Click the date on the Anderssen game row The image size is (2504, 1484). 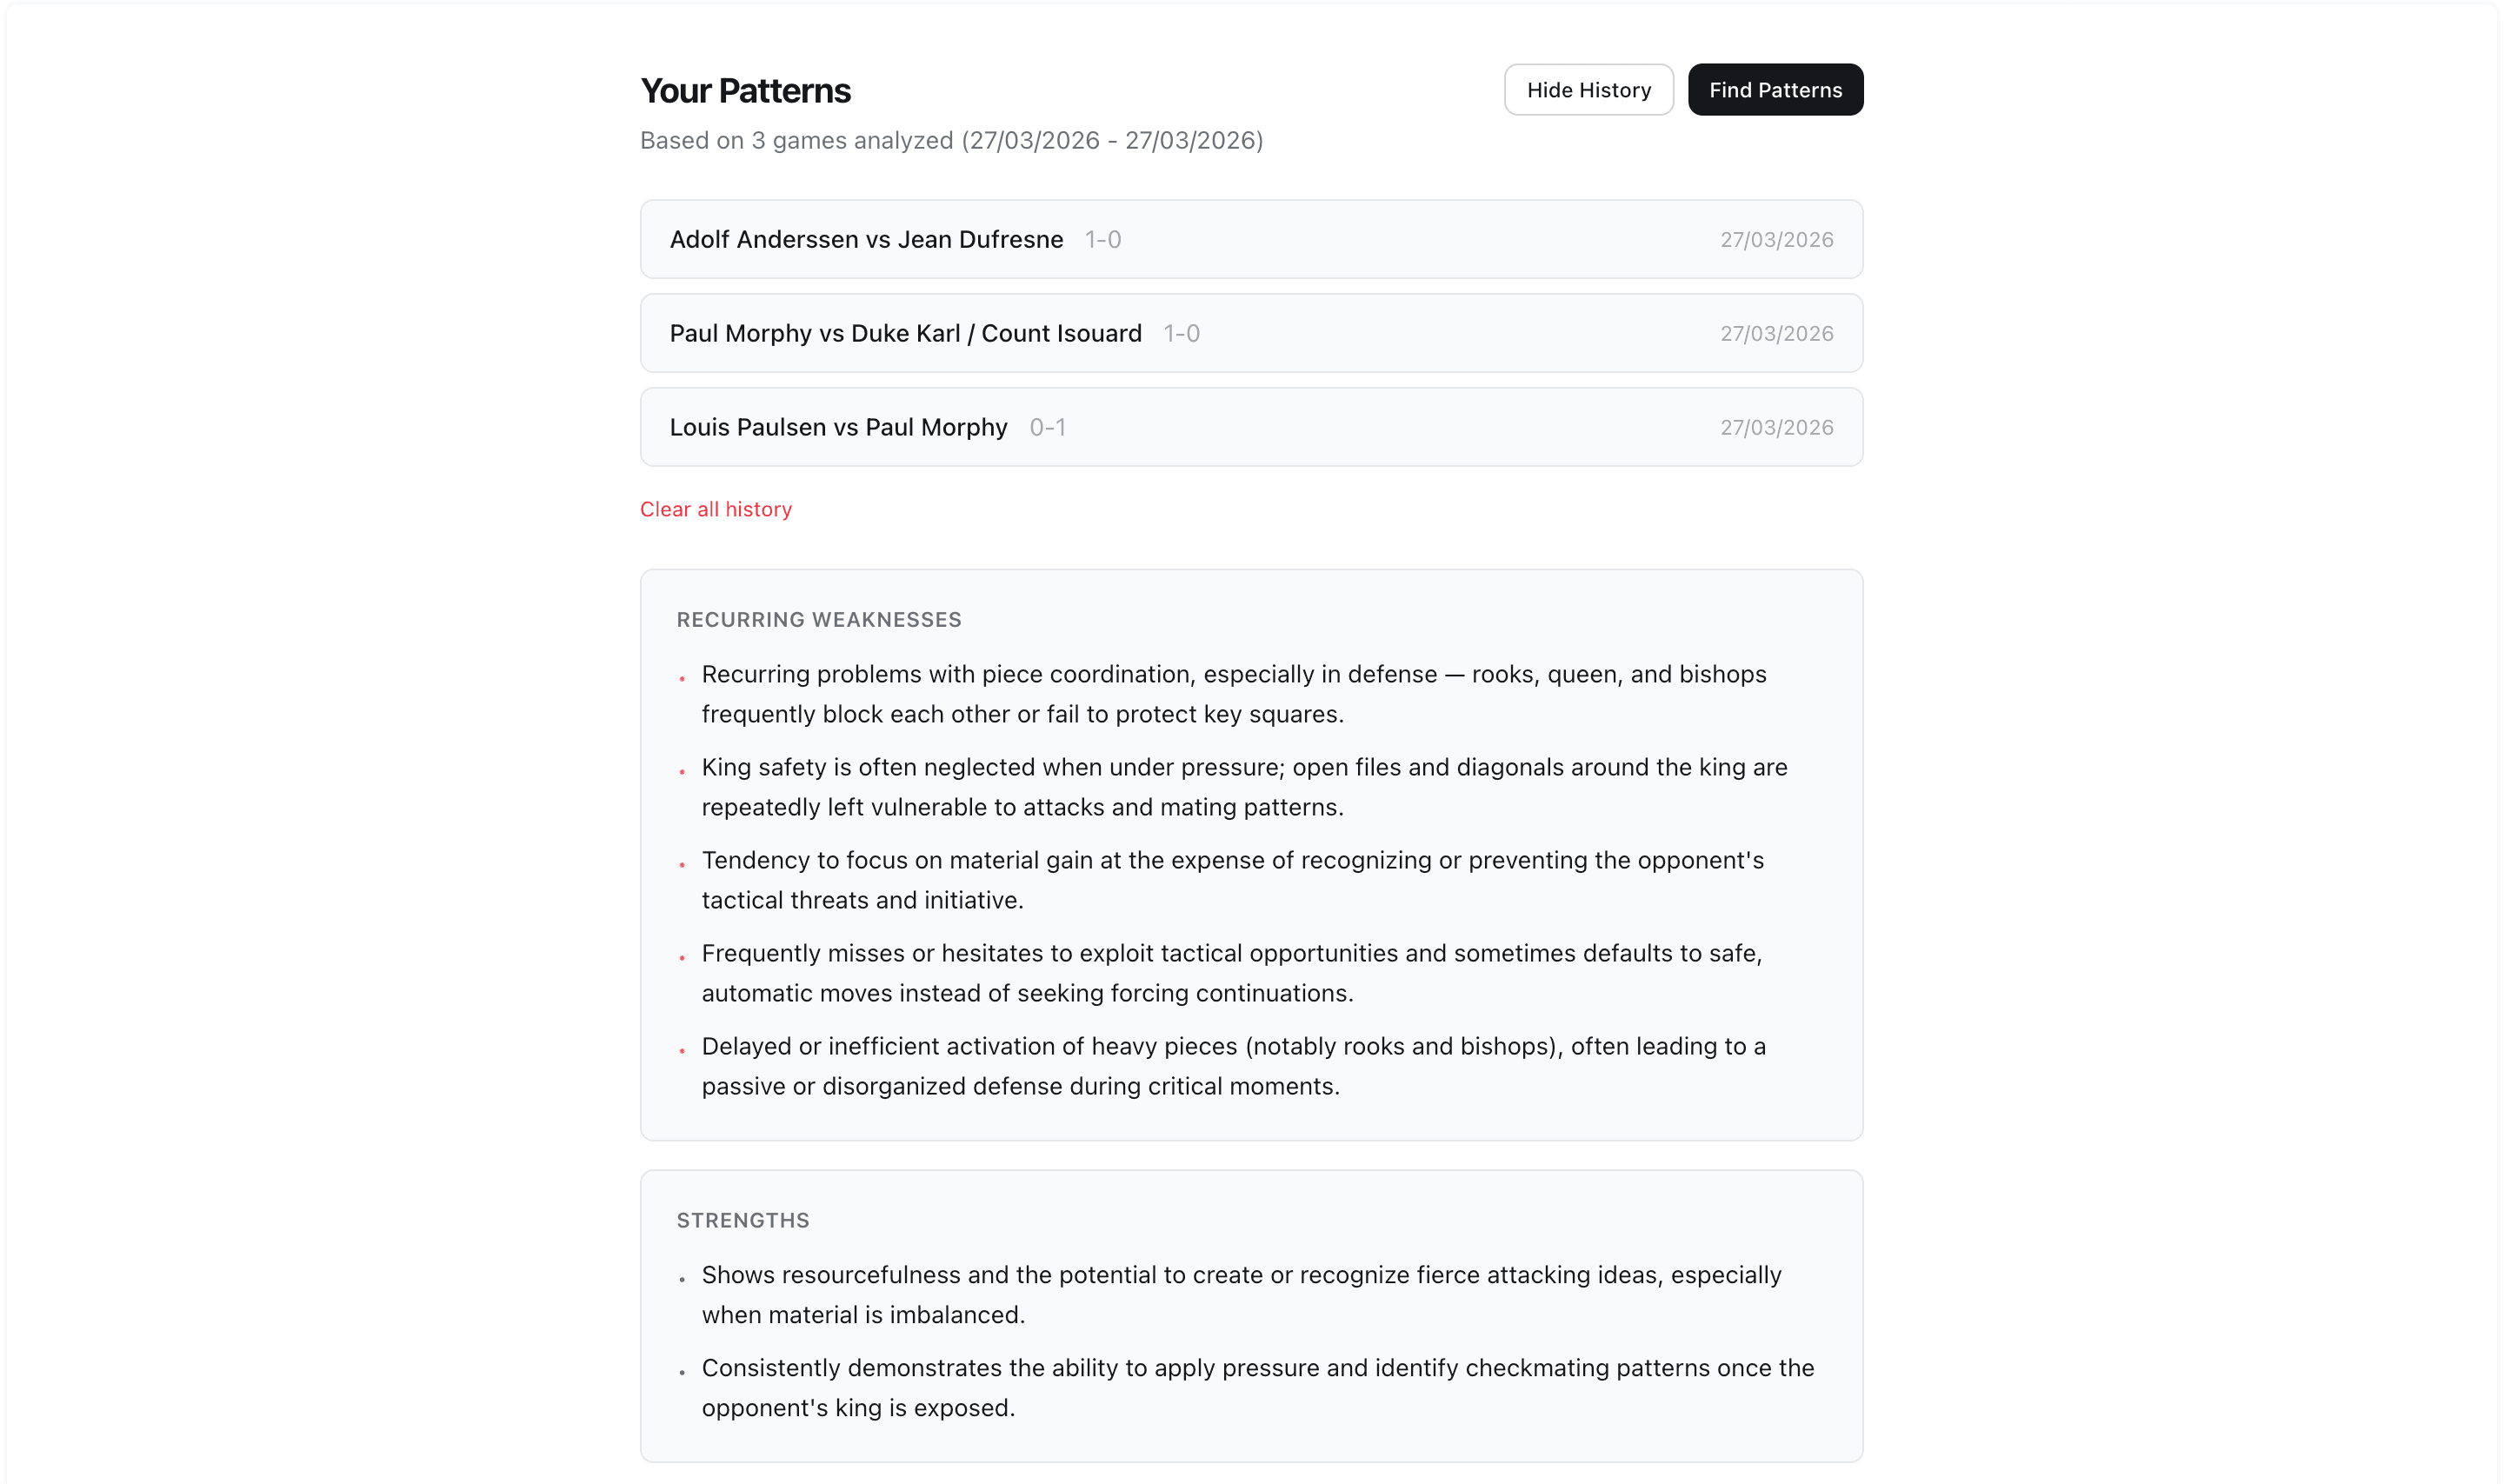[1776, 240]
